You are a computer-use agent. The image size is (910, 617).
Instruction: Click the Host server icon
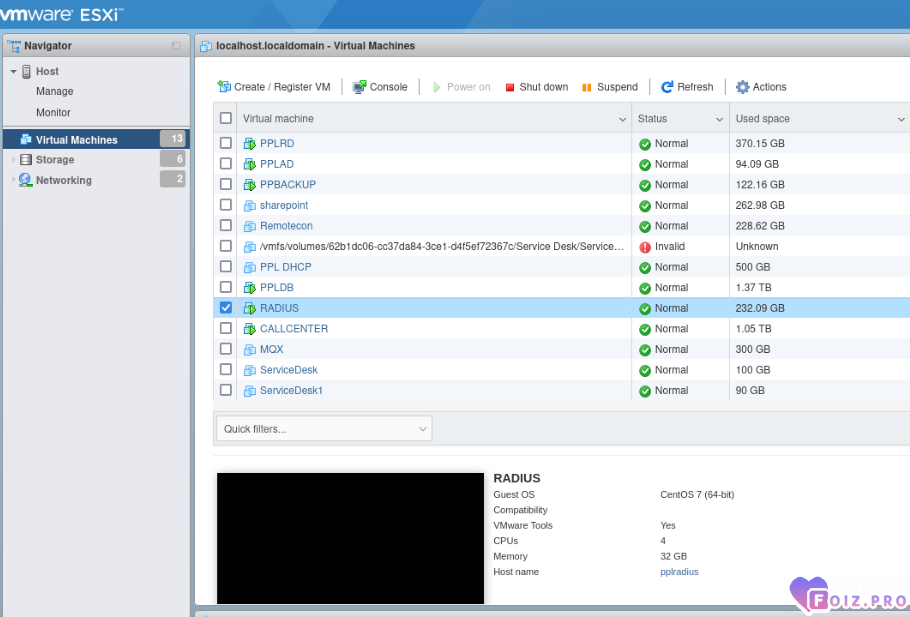[26, 71]
